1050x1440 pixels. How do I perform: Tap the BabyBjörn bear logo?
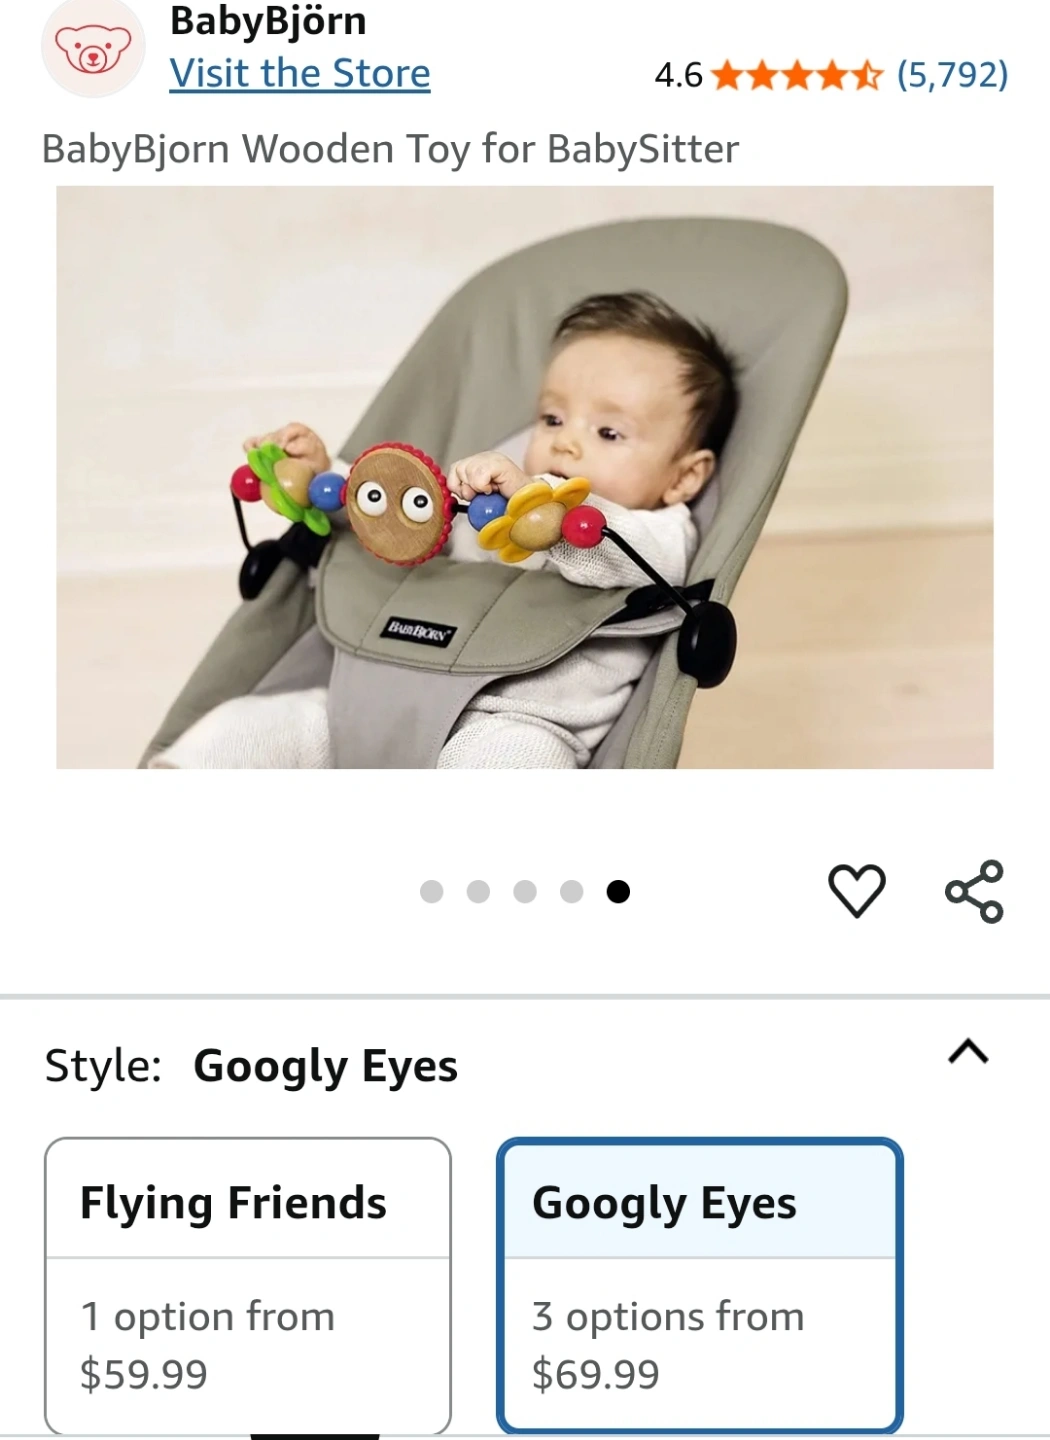click(x=93, y=48)
